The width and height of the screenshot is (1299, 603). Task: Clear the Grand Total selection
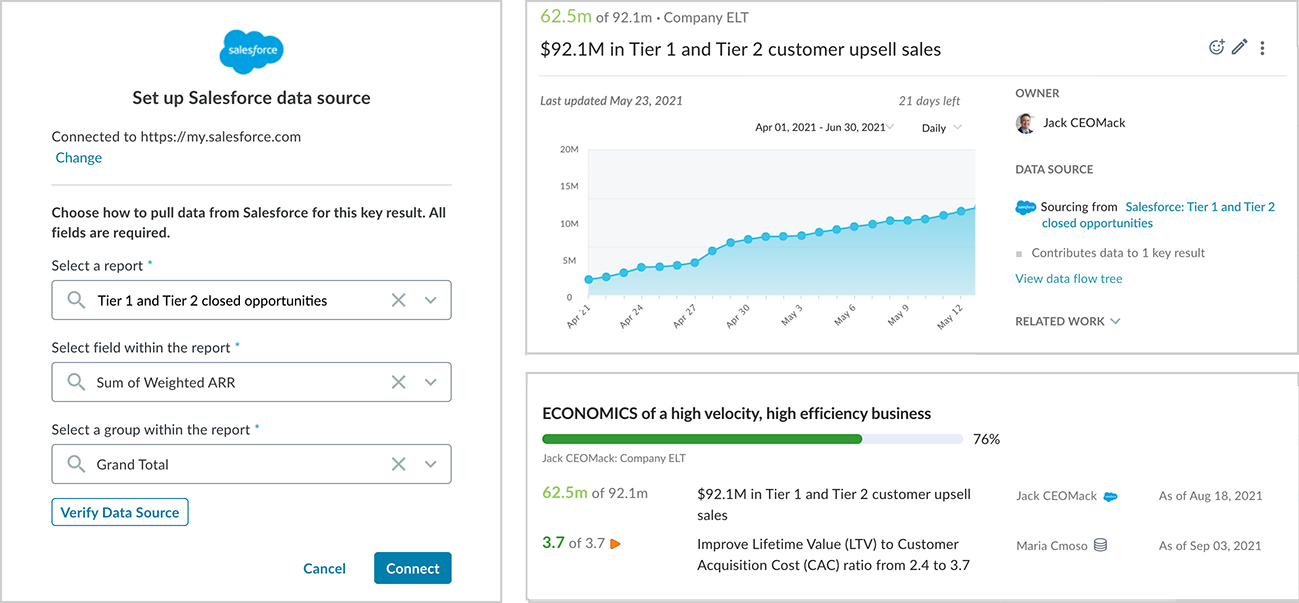pyautogui.click(x=398, y=464)
